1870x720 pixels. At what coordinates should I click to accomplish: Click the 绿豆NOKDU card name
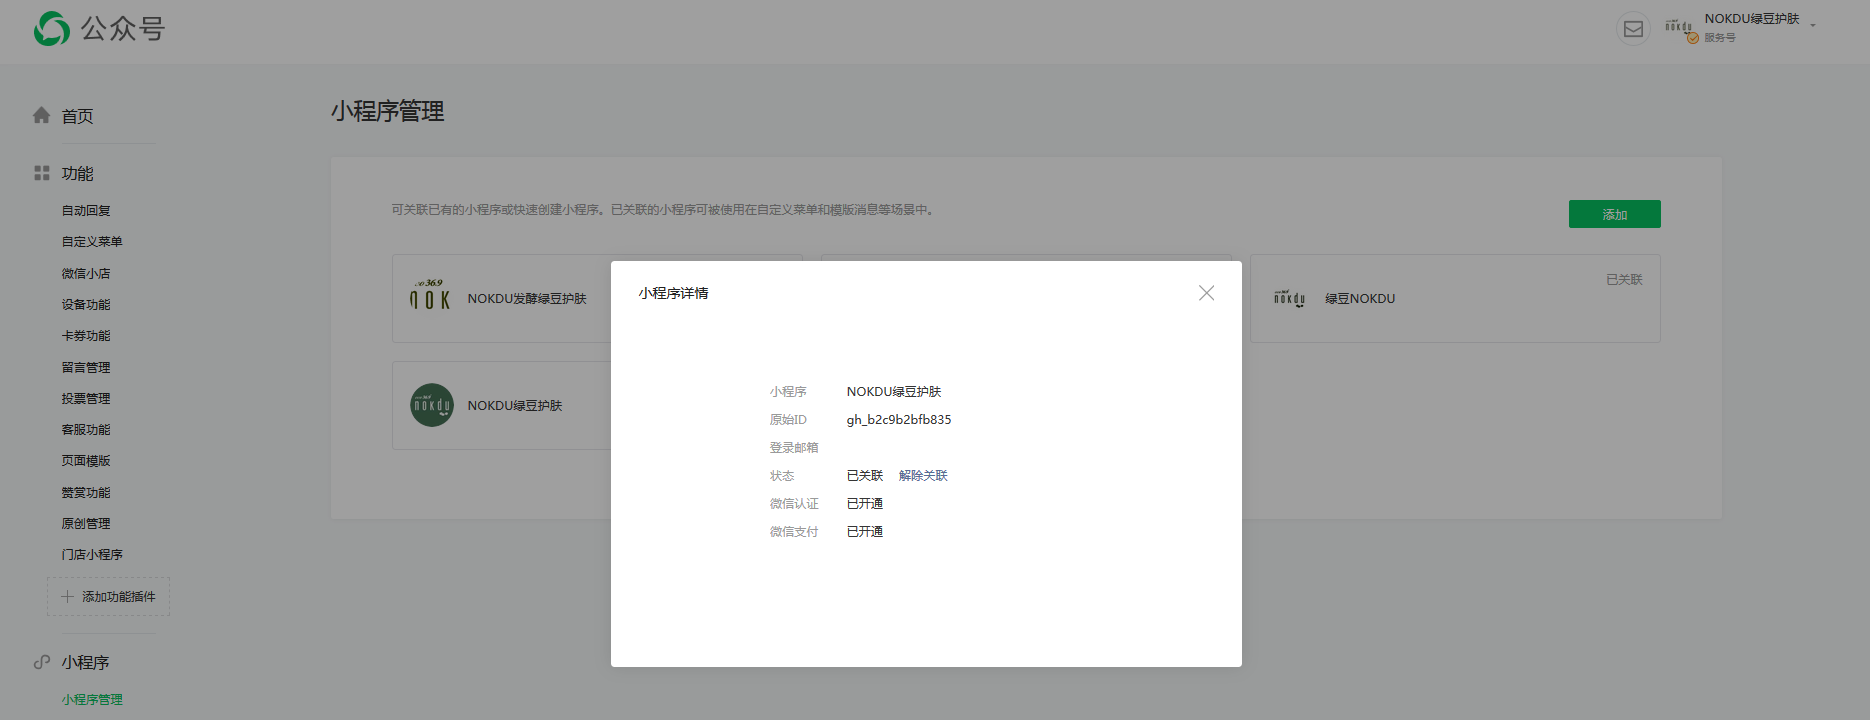click(x=1360, y=298)
